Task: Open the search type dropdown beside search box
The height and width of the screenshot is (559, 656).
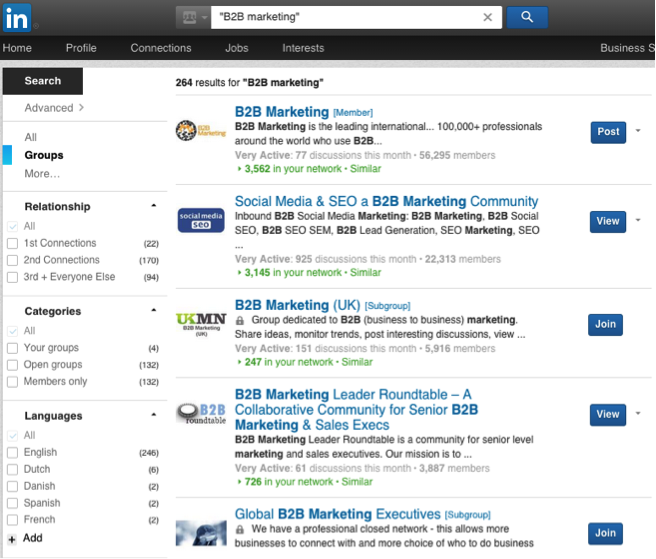Action: point(192,17)
